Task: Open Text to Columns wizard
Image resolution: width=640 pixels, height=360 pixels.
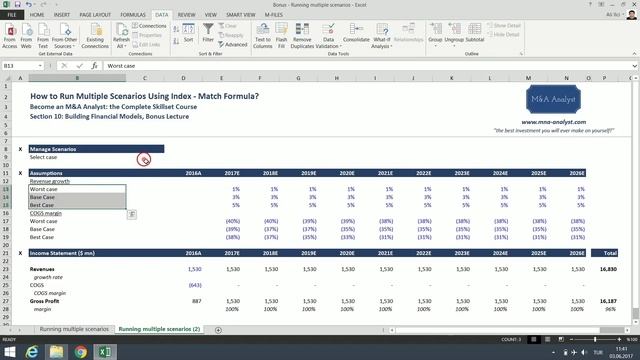Action: [x=262, y=36]
